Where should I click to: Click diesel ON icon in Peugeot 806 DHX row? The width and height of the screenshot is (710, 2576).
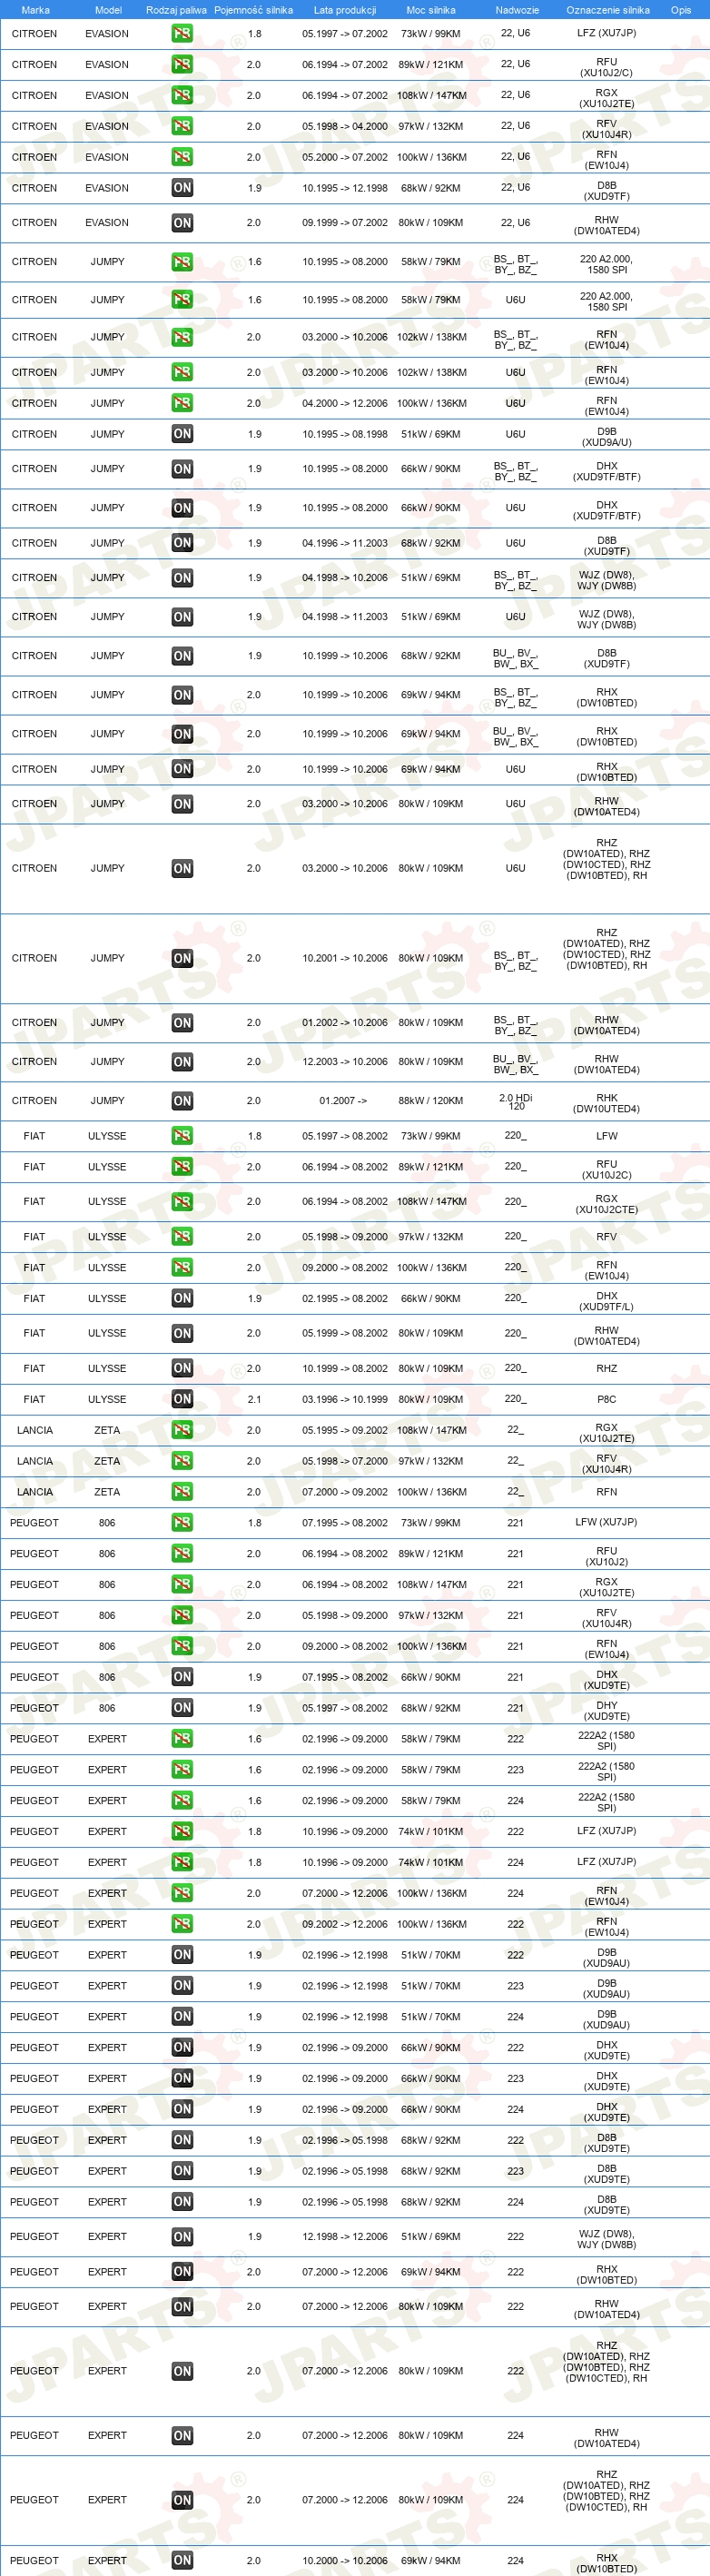pos(182,1677)
